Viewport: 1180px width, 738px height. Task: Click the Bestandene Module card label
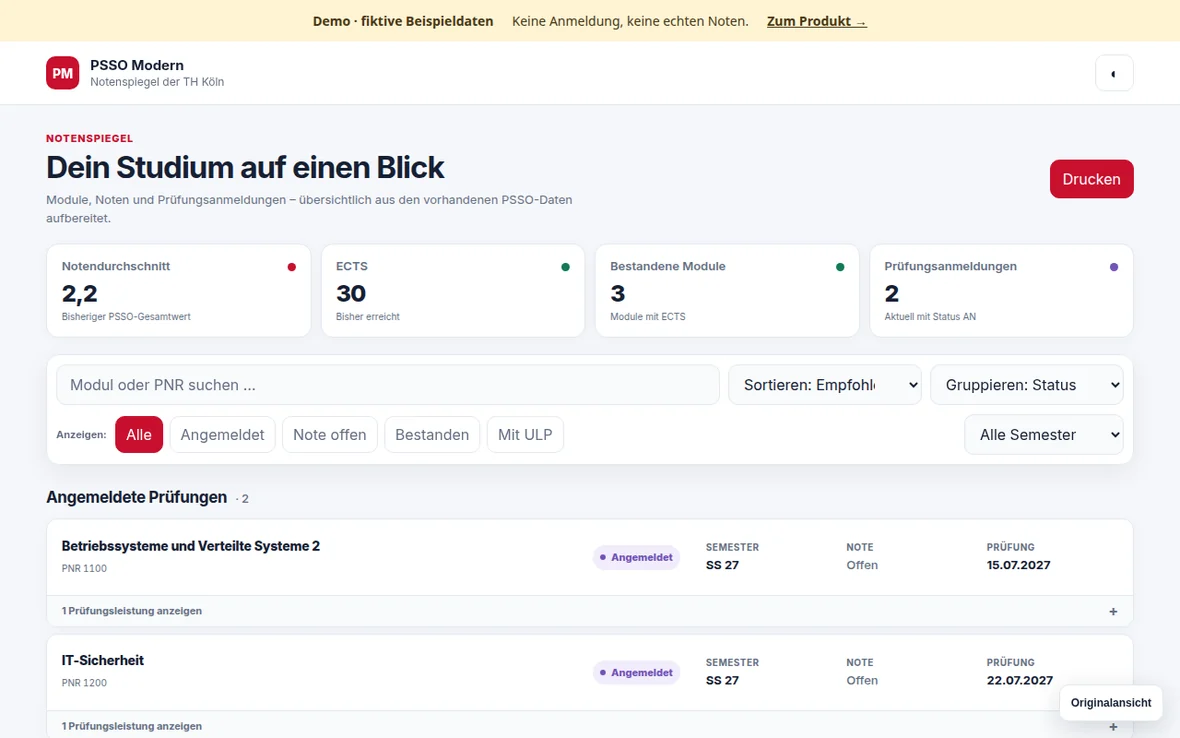click(x=668, y=266)
